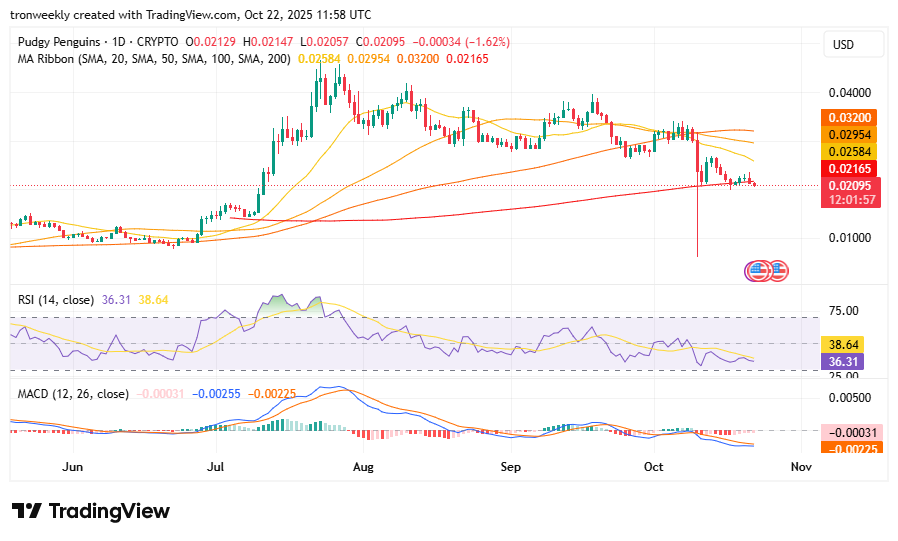
Task: Click the yellow 38.64 RSI value label
Action: [x=849, y=343]
